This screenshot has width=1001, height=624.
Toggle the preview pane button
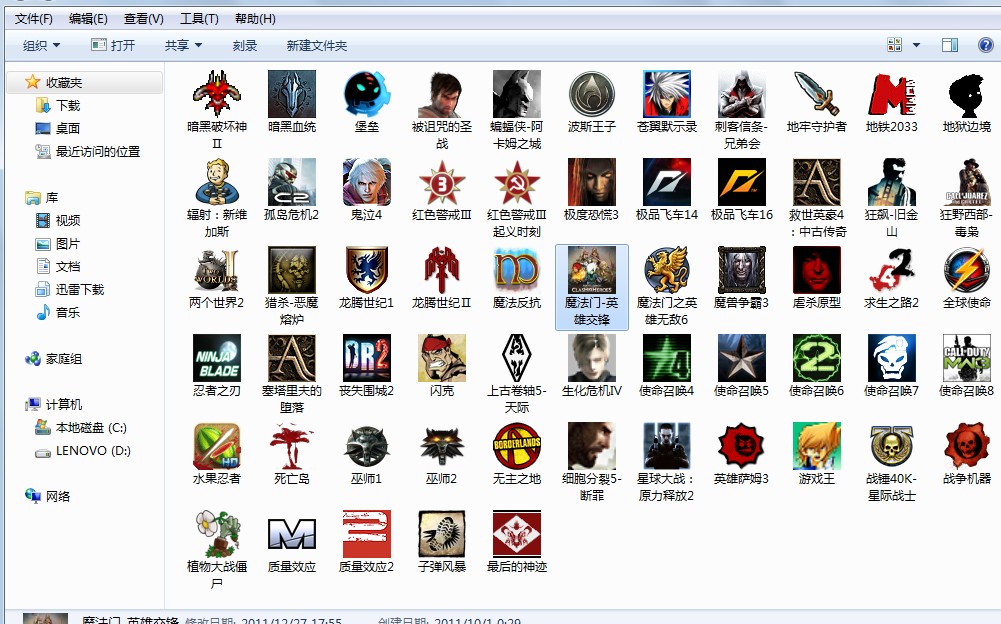pos(950,45)
